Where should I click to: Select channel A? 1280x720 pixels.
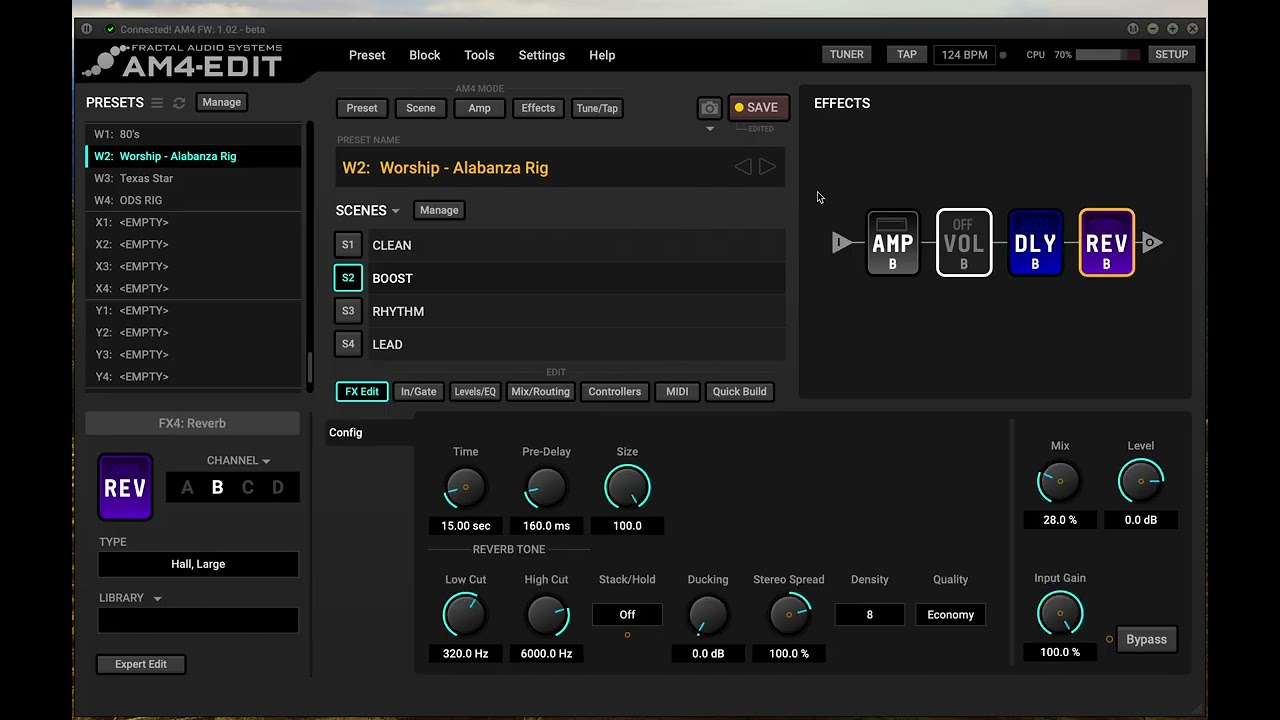click(x=187, y=488)
